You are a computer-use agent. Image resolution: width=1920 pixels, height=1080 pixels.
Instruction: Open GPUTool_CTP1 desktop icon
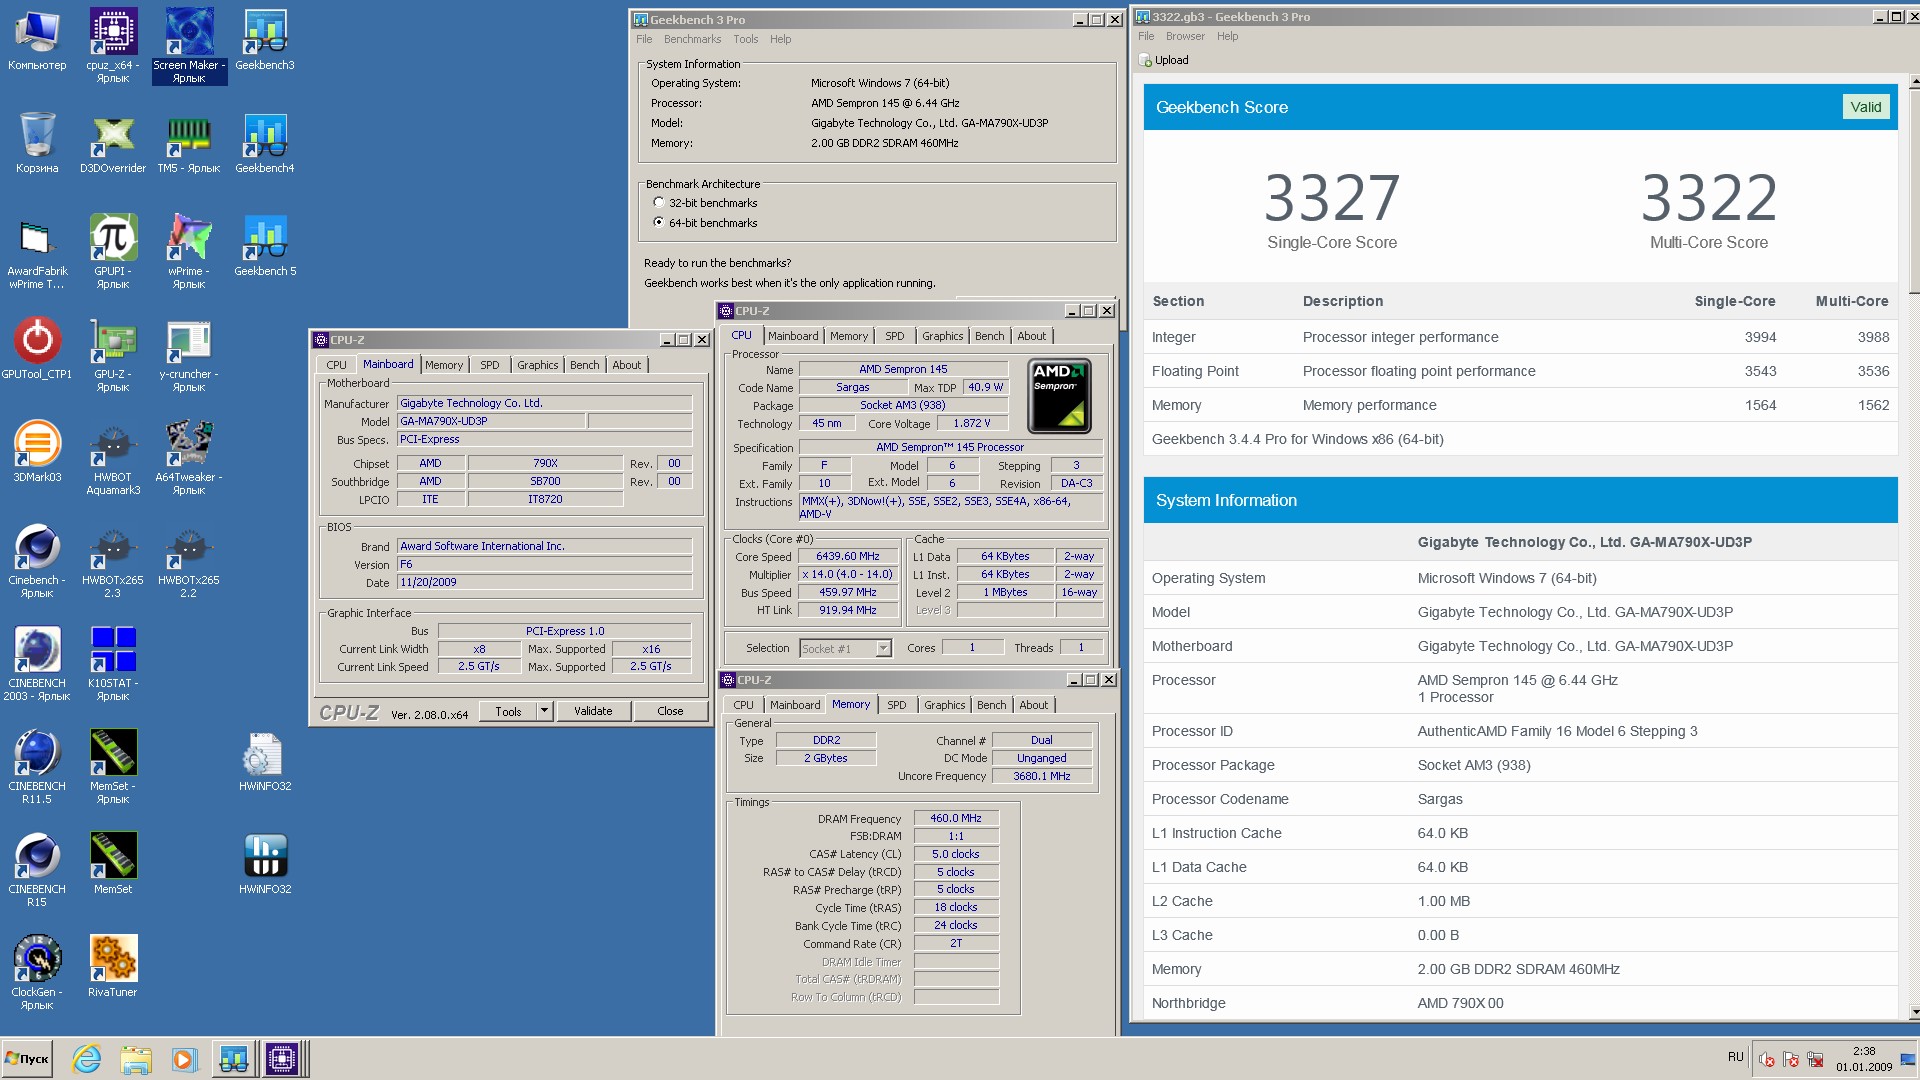(37, 349)
